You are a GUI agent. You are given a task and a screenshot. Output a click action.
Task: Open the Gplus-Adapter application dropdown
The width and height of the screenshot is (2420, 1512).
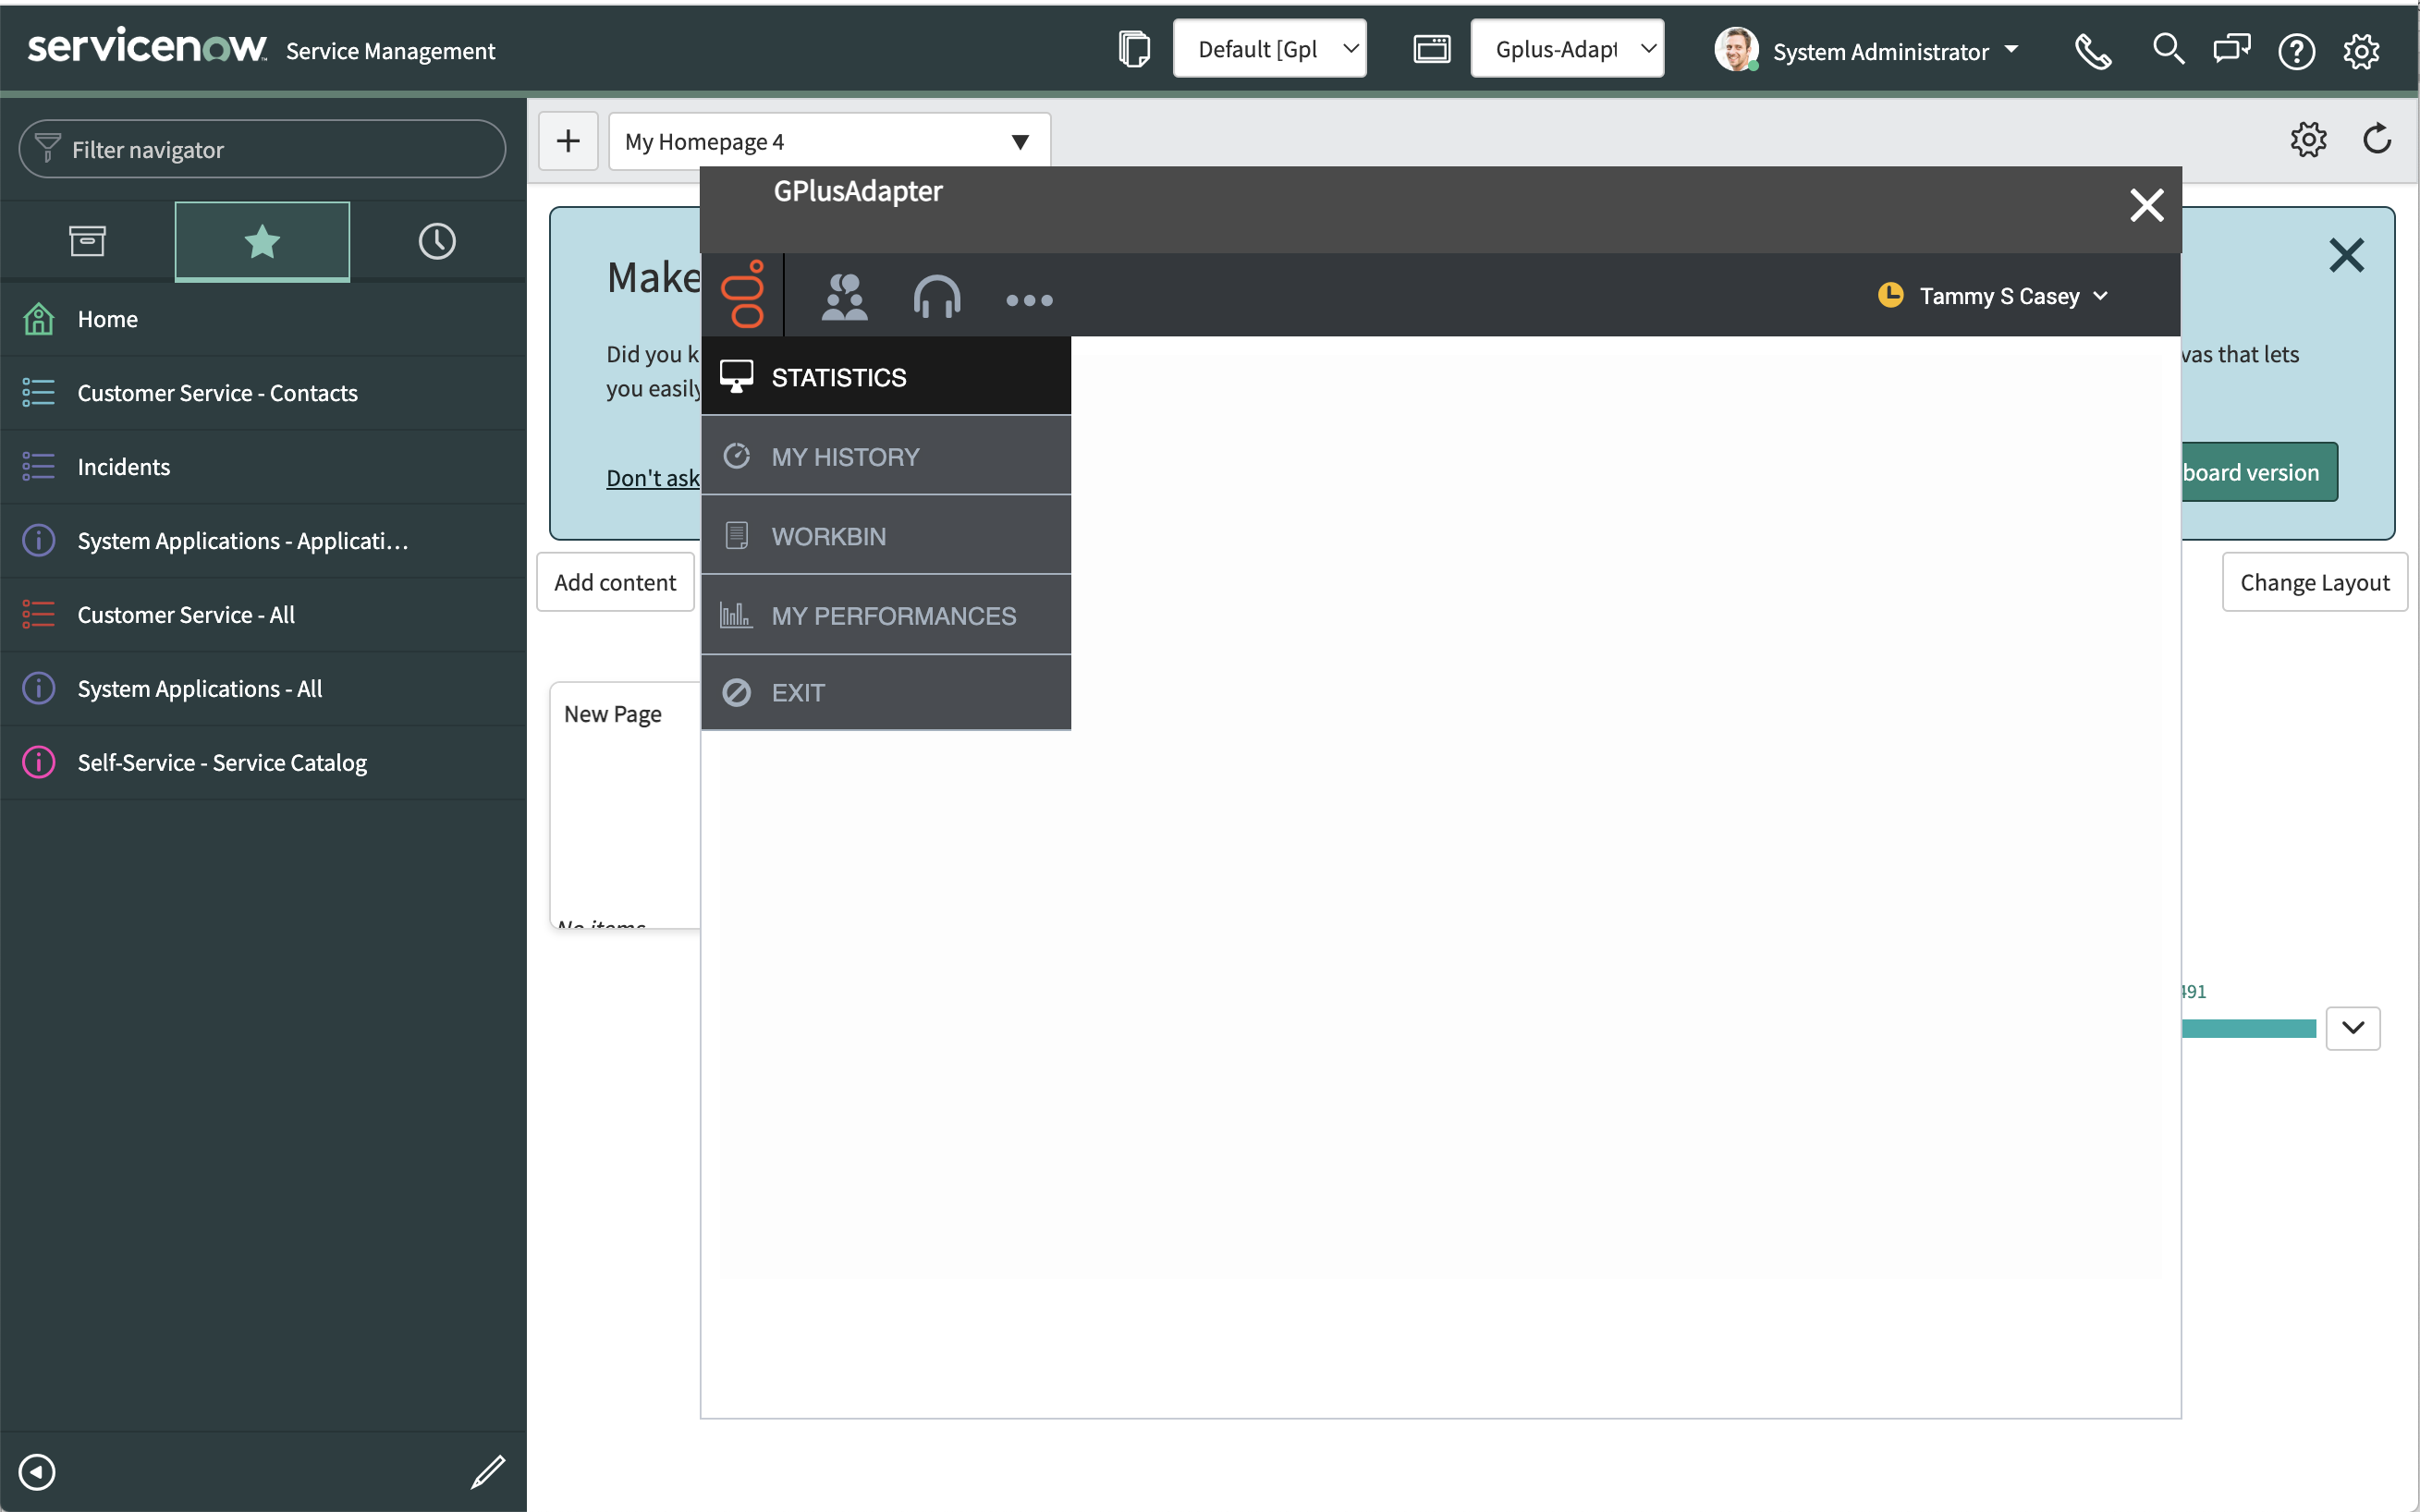pos(1567,49)
